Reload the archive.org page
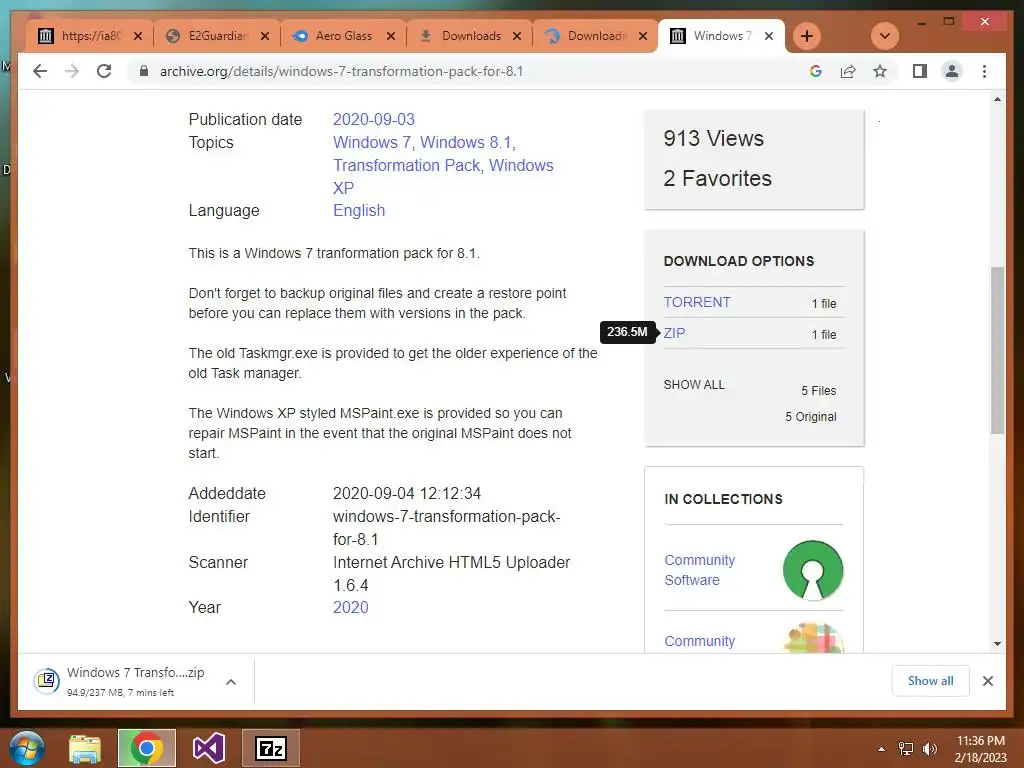 [104, 71]
